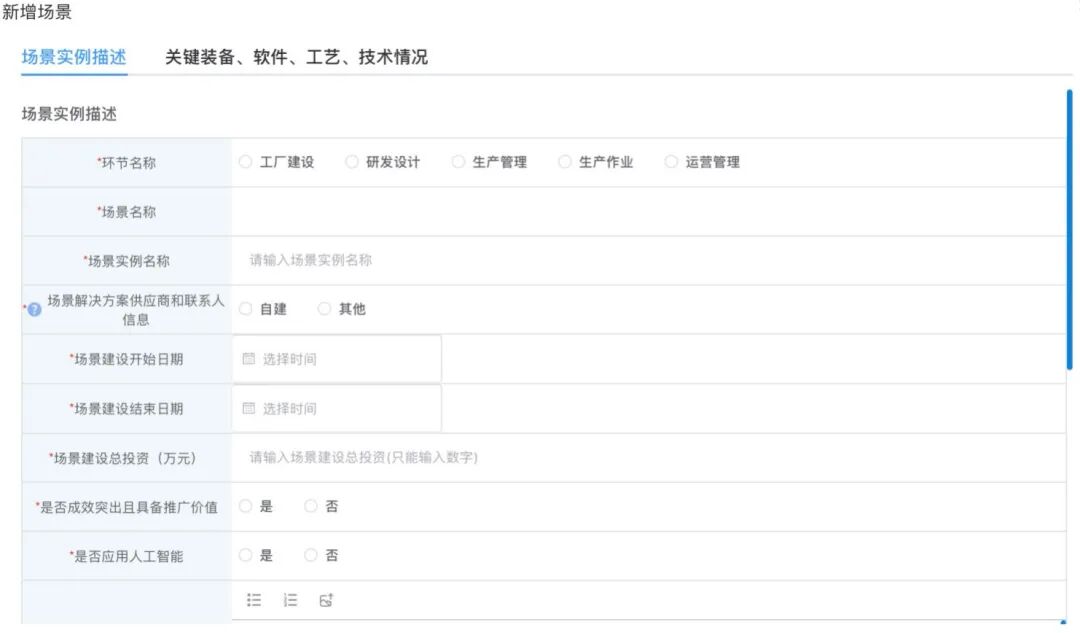
Task: Focus the 场景建设总投资 input field
Action: pos(649,457)
